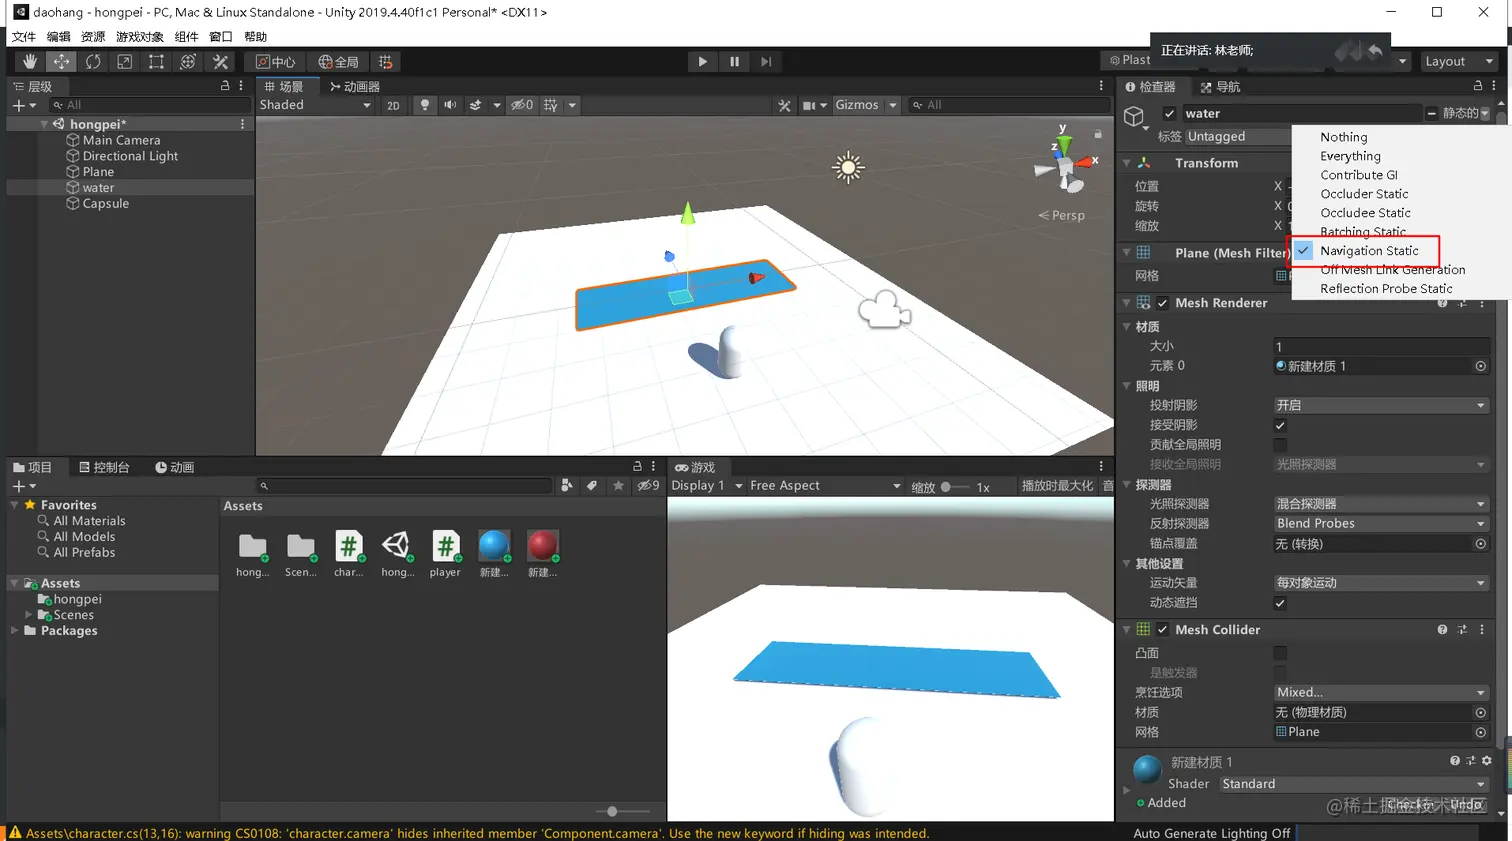Click the scene camera settings icon

click(810, 105)
